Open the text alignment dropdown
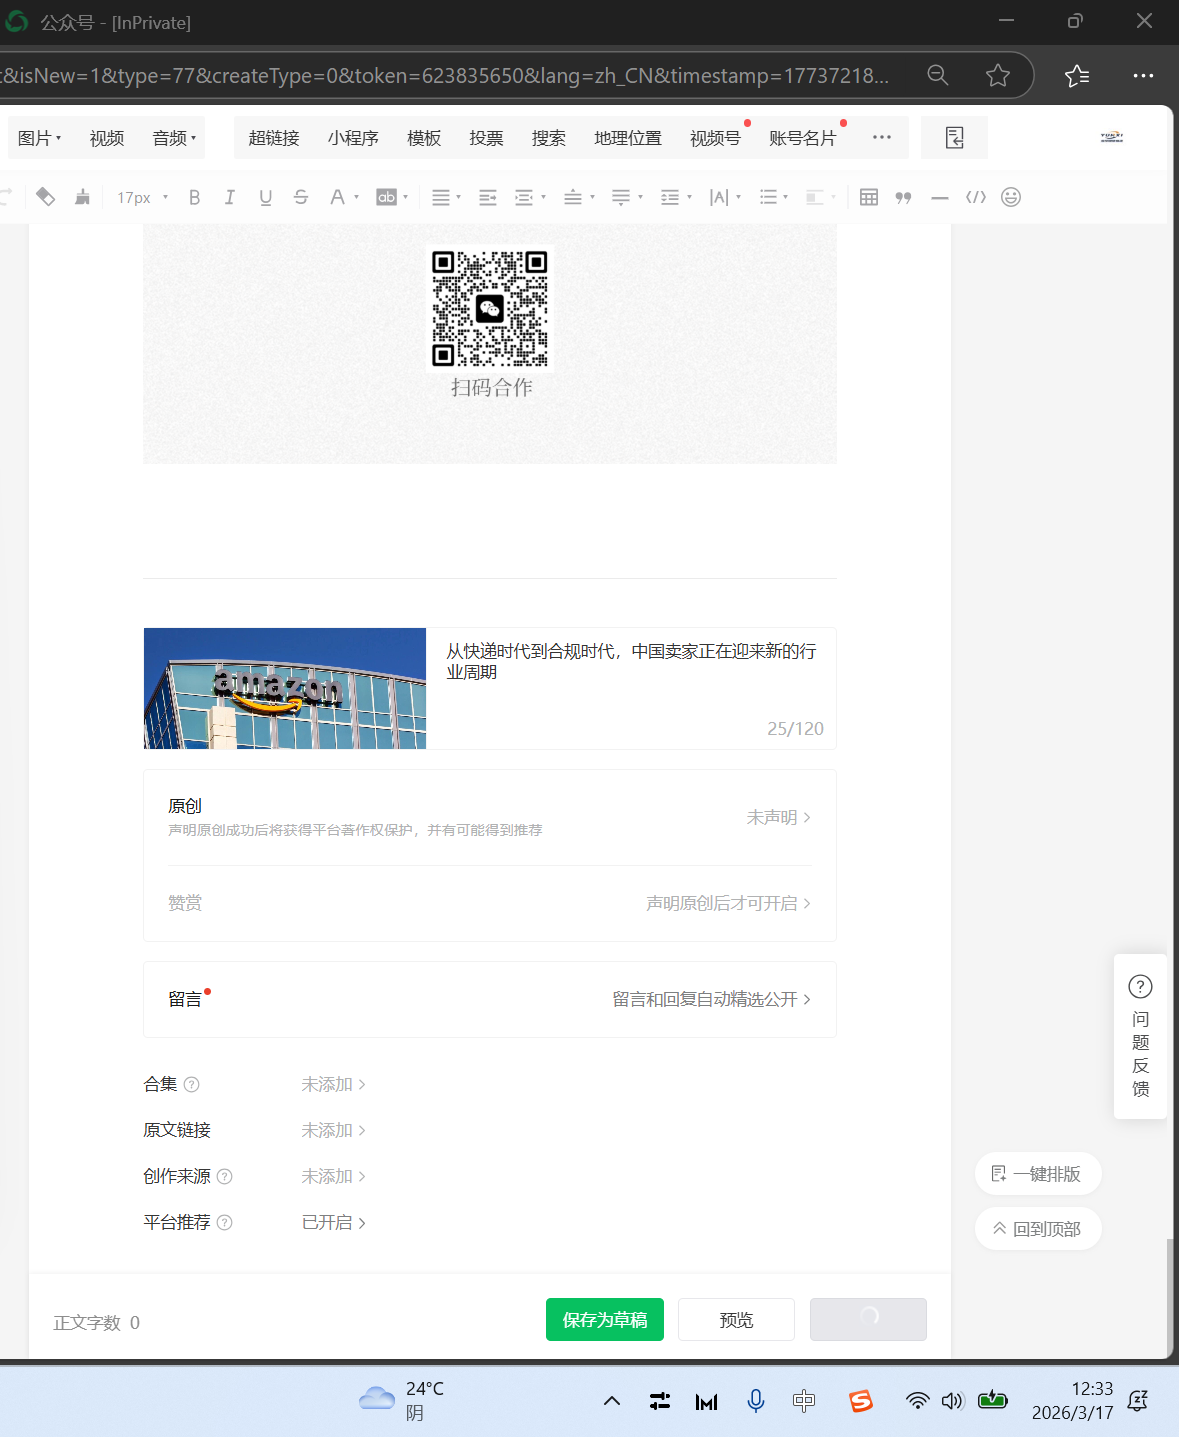Viewport: 1179px width, 1437px height. pyautogui.click(x=446, y=197)
